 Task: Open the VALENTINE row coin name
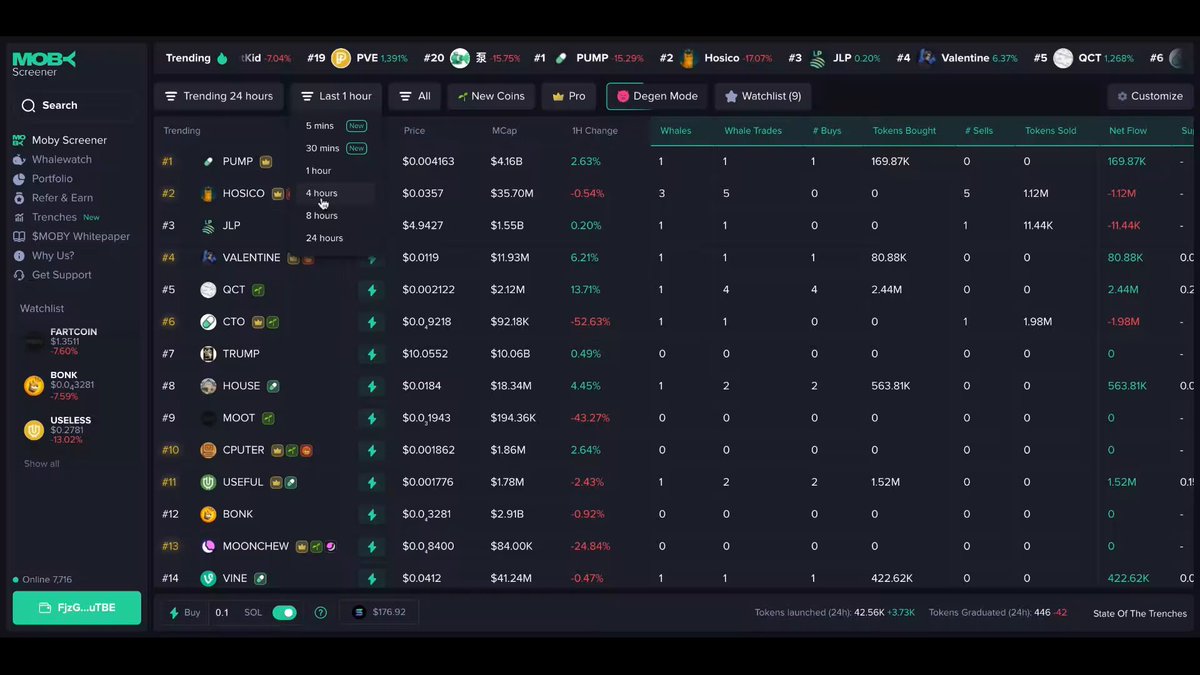coord(252,257)
